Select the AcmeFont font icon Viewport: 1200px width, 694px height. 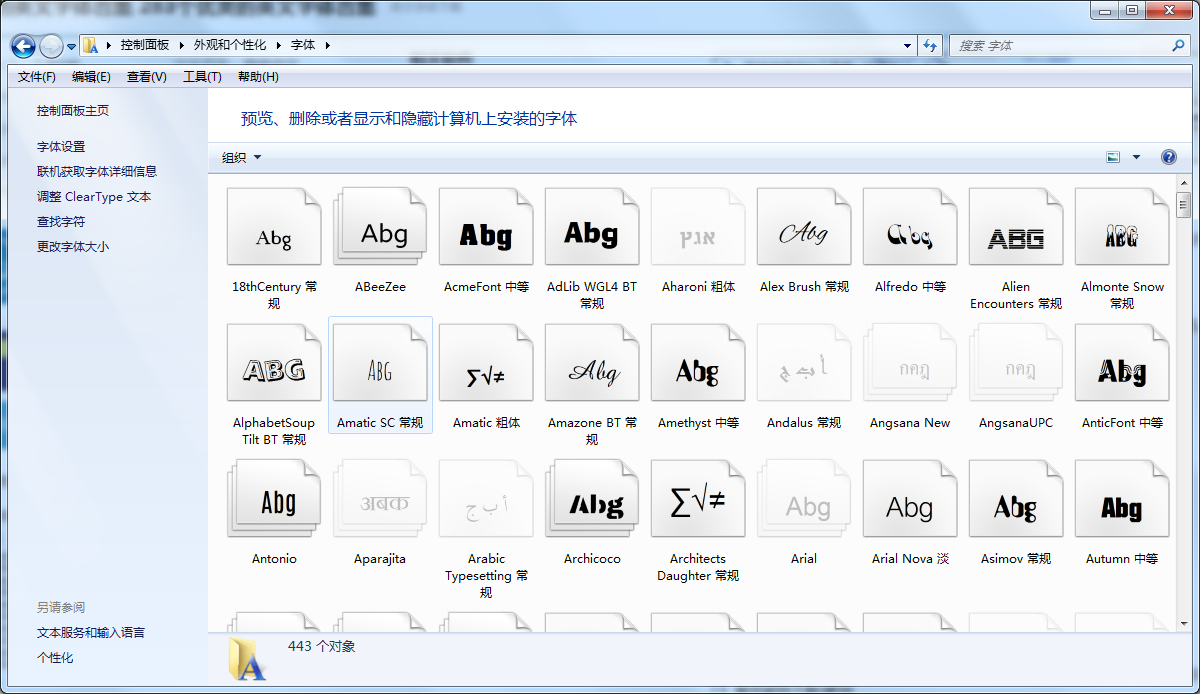[x=486, y=227]
